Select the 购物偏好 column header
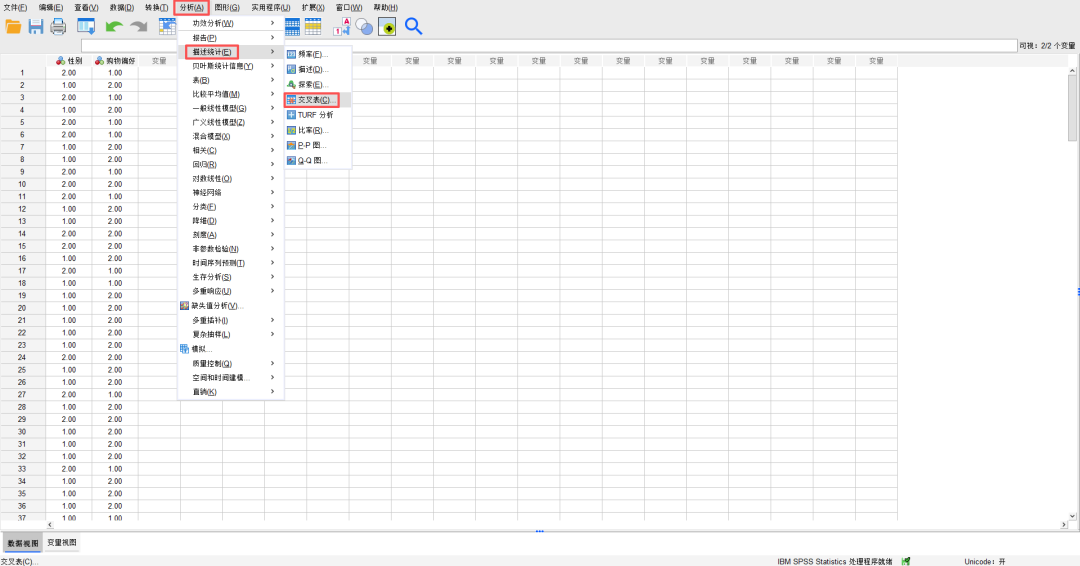Screen dimensions: 1080x566 click(115, 61)
